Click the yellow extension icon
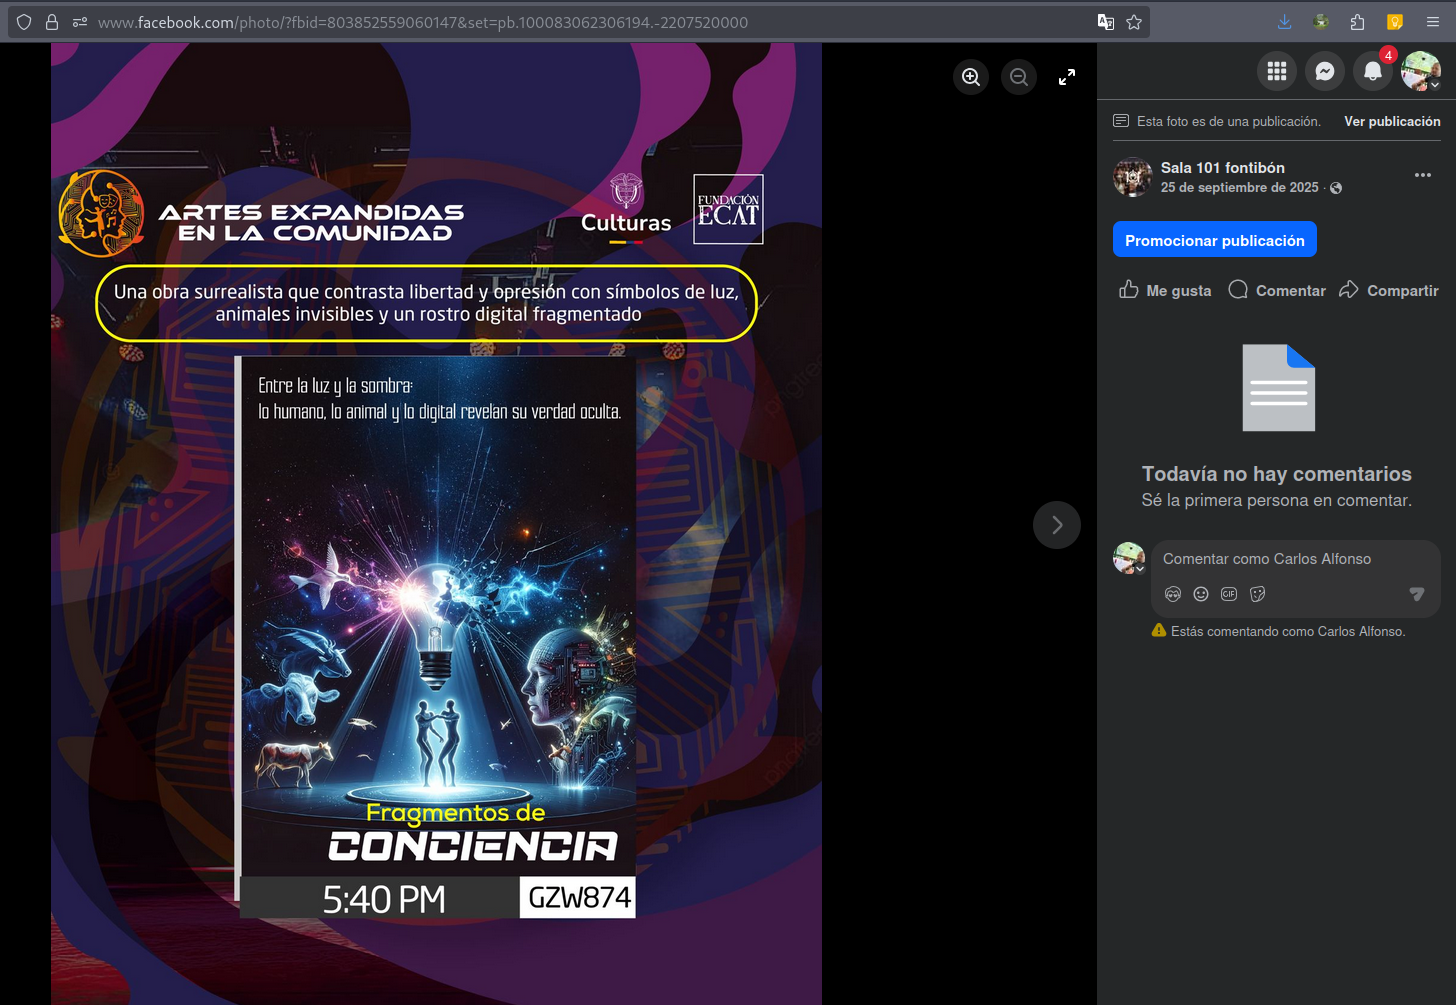Viewport: 1456px width, 1005px height. click(x=1395, y=22)
